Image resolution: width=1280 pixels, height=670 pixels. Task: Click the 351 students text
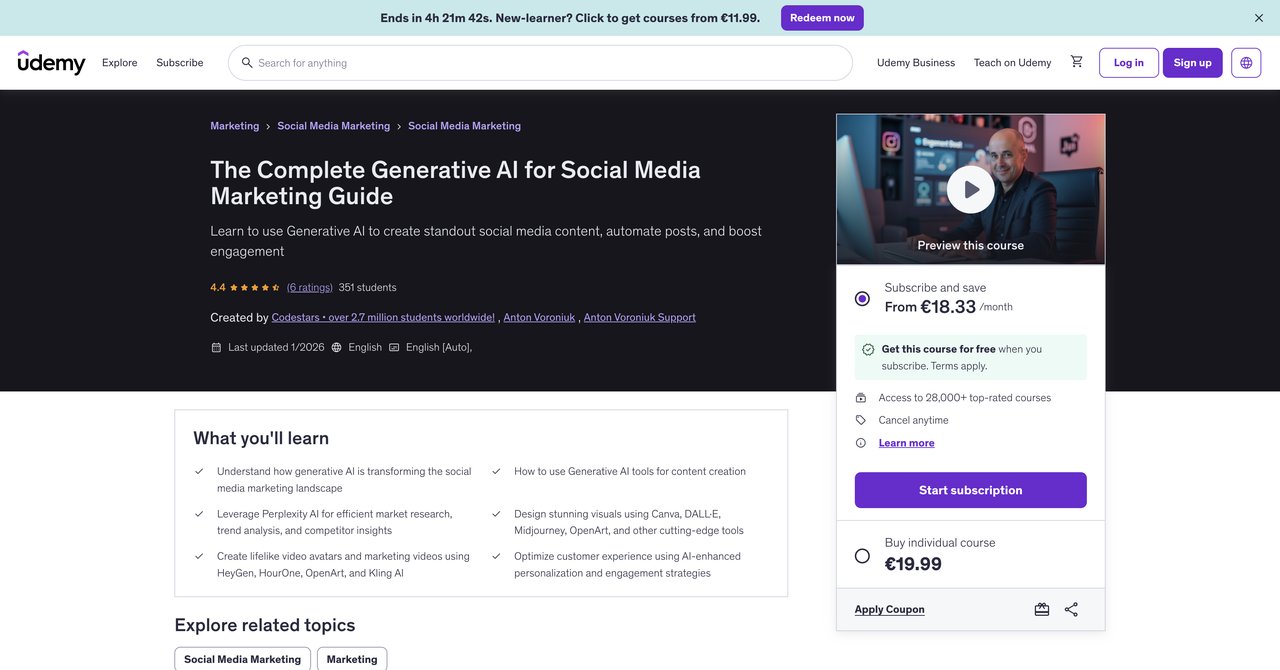(x=368, y=288)
